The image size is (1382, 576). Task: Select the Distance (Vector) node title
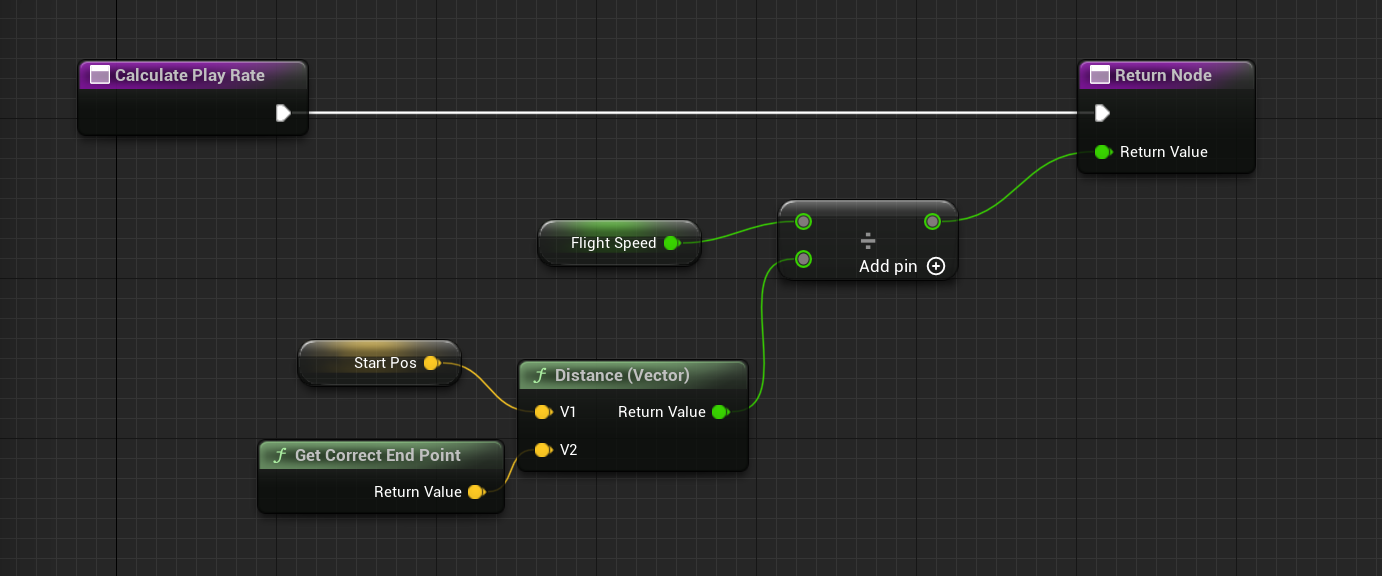pyautogui.click(x=622, y=375)
